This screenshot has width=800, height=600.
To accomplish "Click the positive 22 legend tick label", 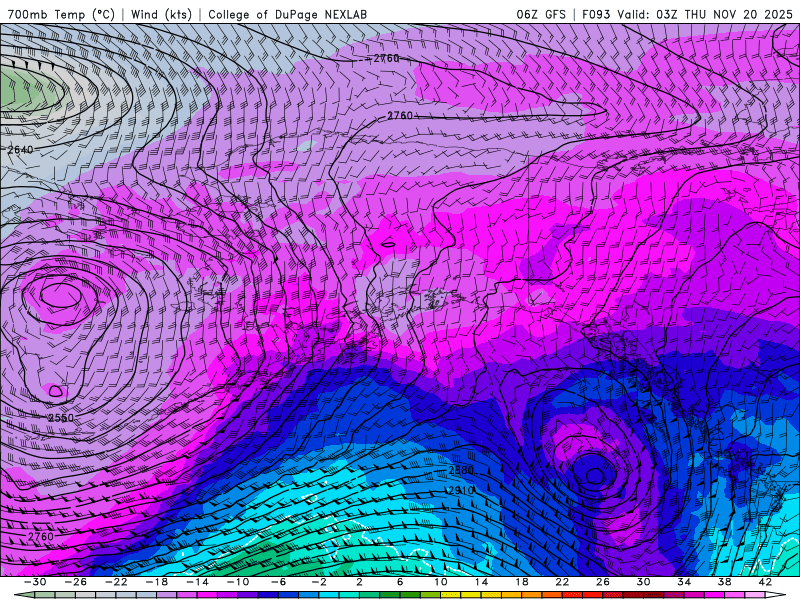I will [562, 582].
